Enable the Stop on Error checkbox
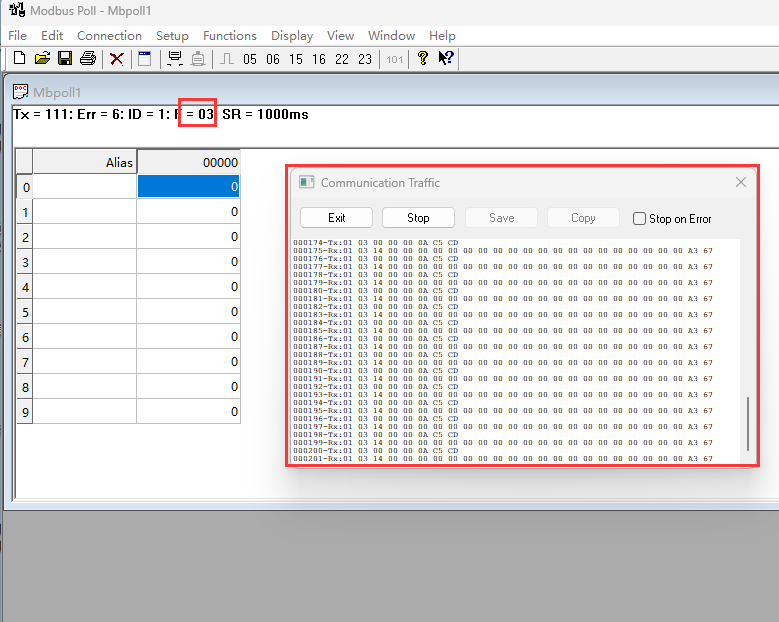Screen dimensions: 779x622 point(639,219)
